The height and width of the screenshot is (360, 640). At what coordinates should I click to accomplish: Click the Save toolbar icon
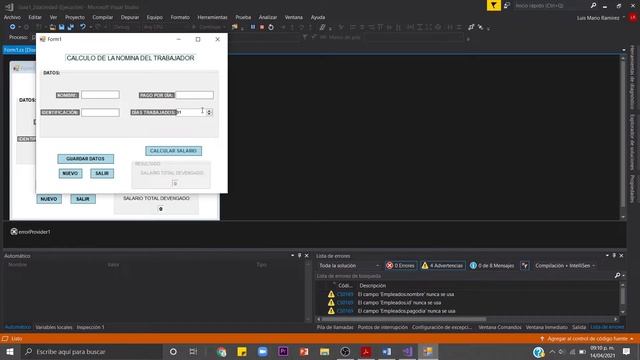coord(61,27)
